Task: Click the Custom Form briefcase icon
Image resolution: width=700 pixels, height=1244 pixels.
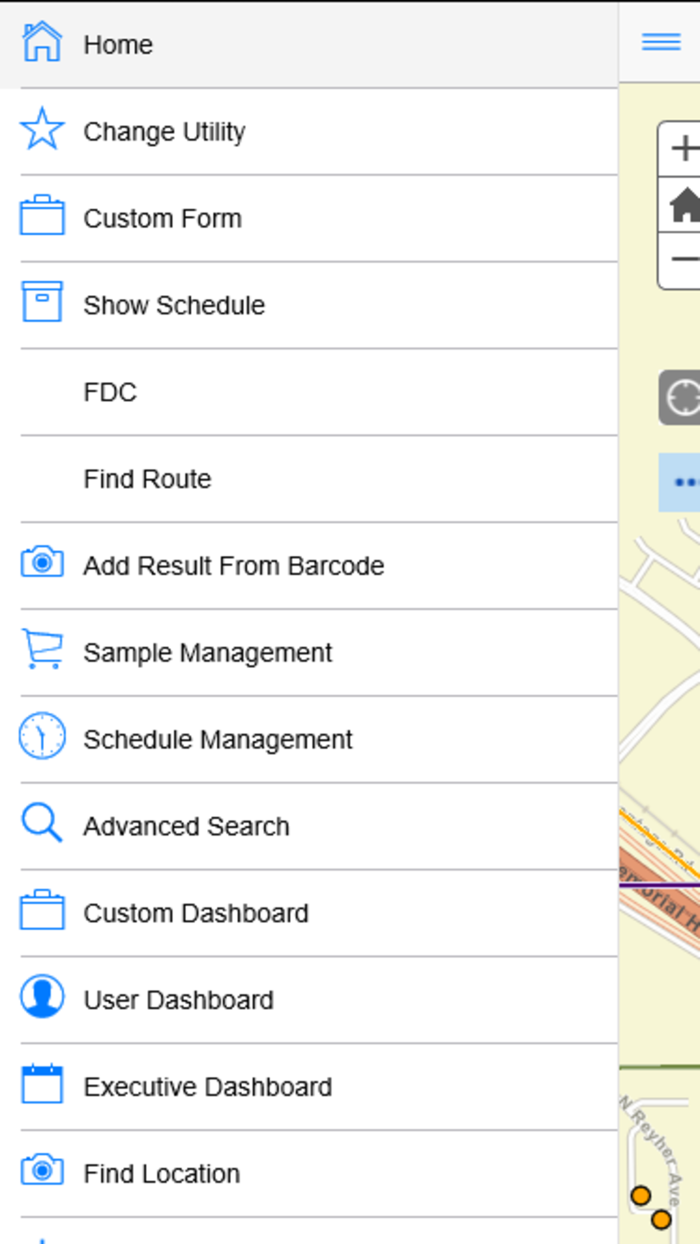Action: [42, 217]
